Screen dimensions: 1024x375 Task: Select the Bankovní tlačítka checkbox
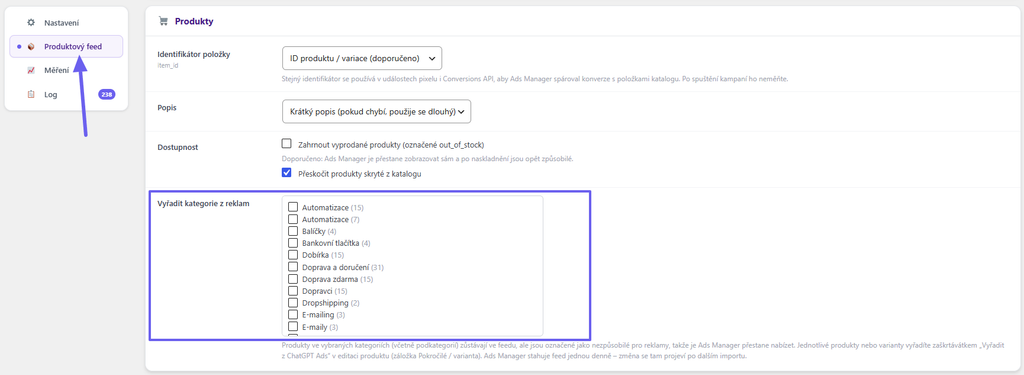click(293, 243)
